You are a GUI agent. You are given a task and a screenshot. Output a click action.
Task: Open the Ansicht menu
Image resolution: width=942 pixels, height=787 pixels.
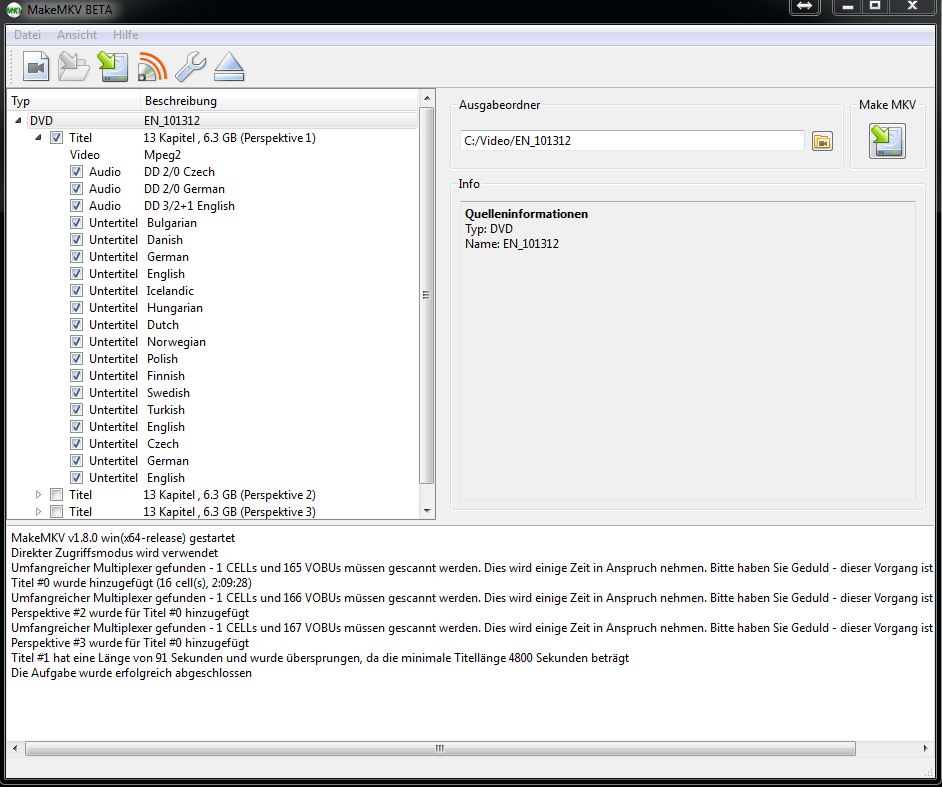coord(77,35)
